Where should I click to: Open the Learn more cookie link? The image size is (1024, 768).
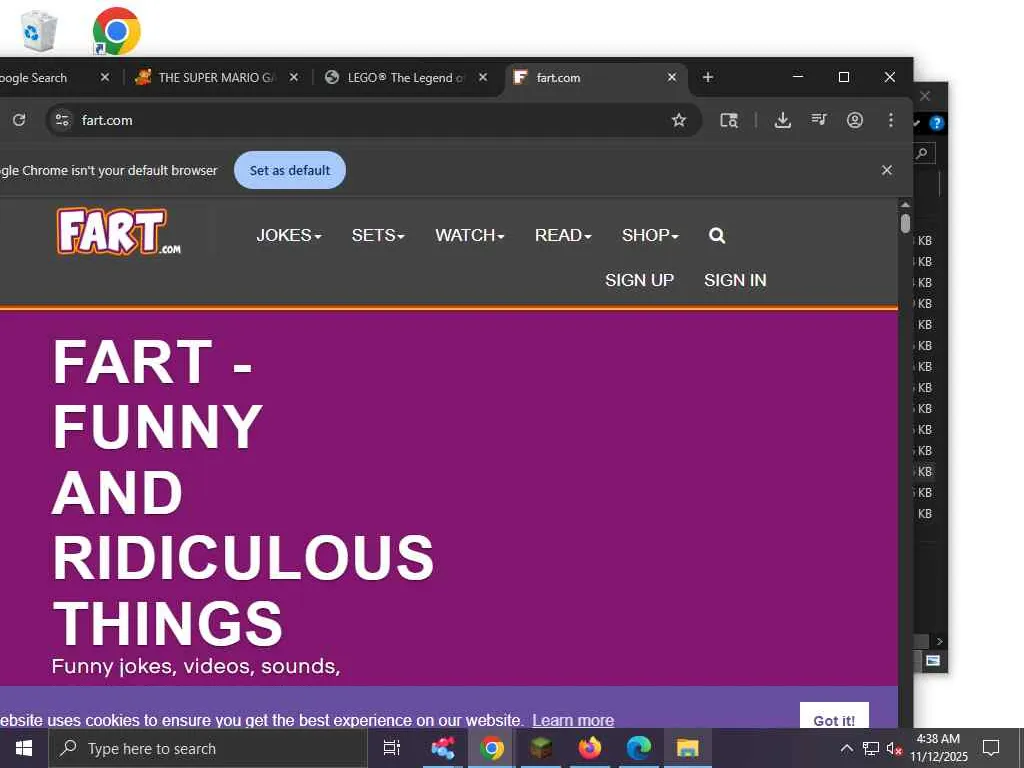(x=573, y=720)
